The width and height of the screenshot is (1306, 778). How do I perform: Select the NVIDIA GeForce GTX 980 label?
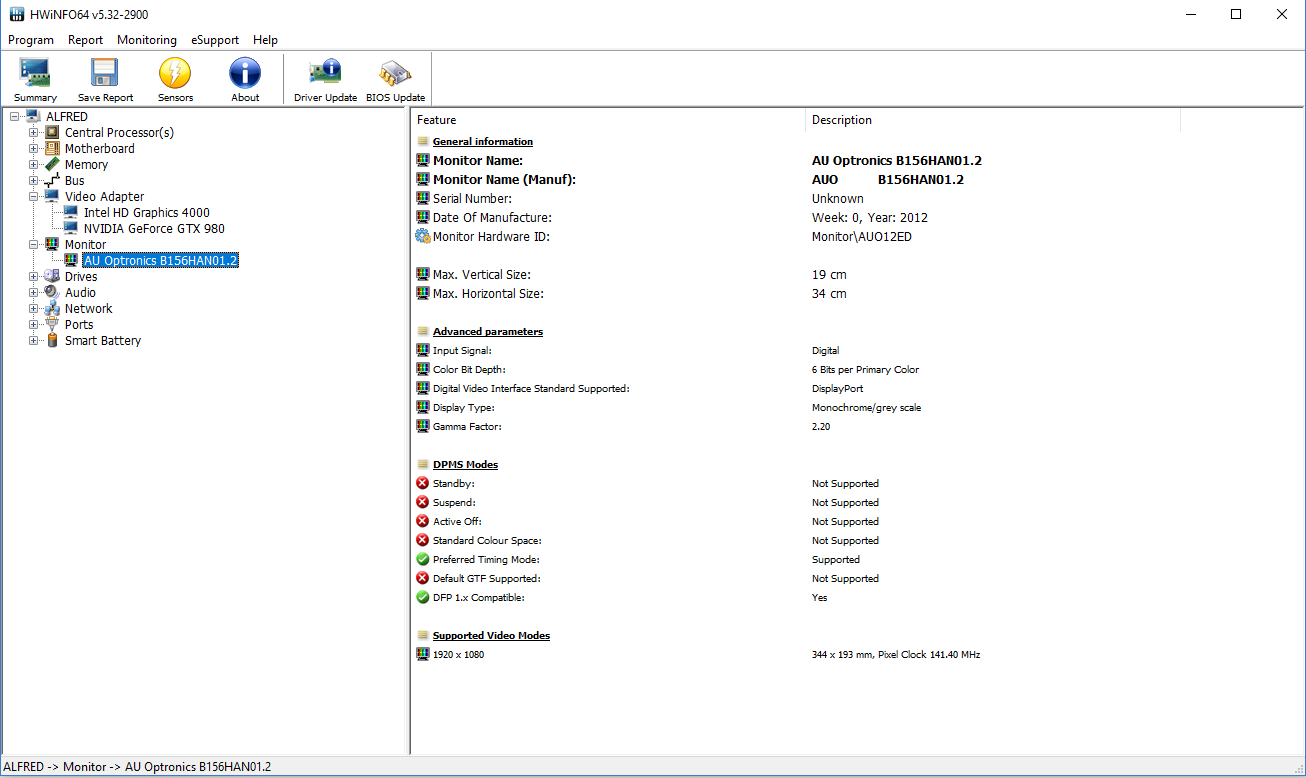pos(154,229)
